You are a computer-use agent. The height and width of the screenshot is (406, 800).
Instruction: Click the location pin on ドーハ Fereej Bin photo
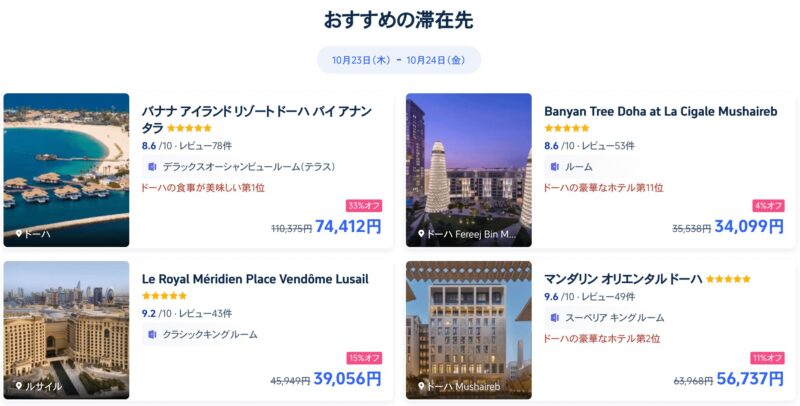(x=421, y=234)
